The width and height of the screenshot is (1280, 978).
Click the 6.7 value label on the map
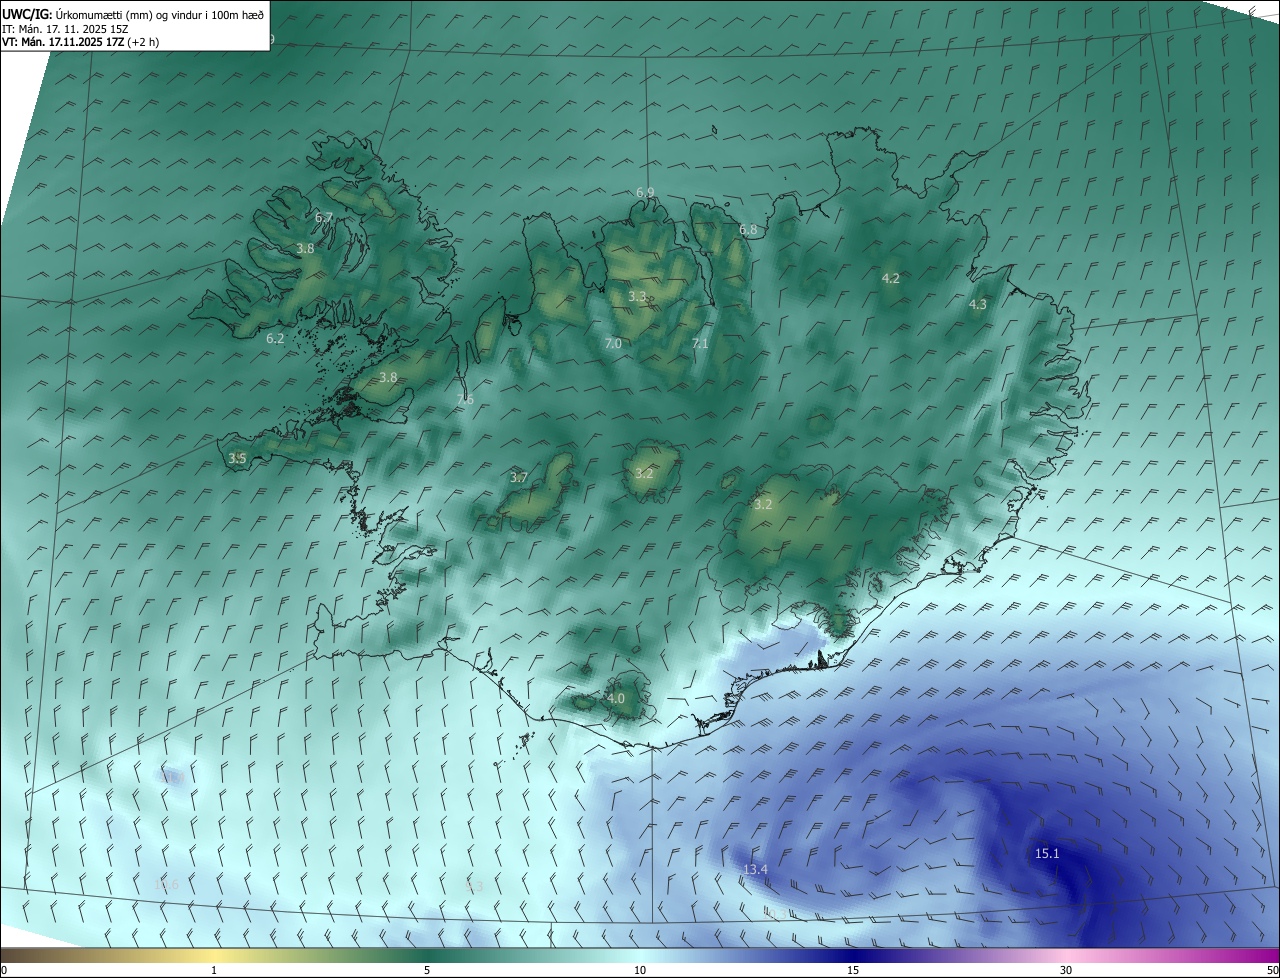(x=324, y=217)
